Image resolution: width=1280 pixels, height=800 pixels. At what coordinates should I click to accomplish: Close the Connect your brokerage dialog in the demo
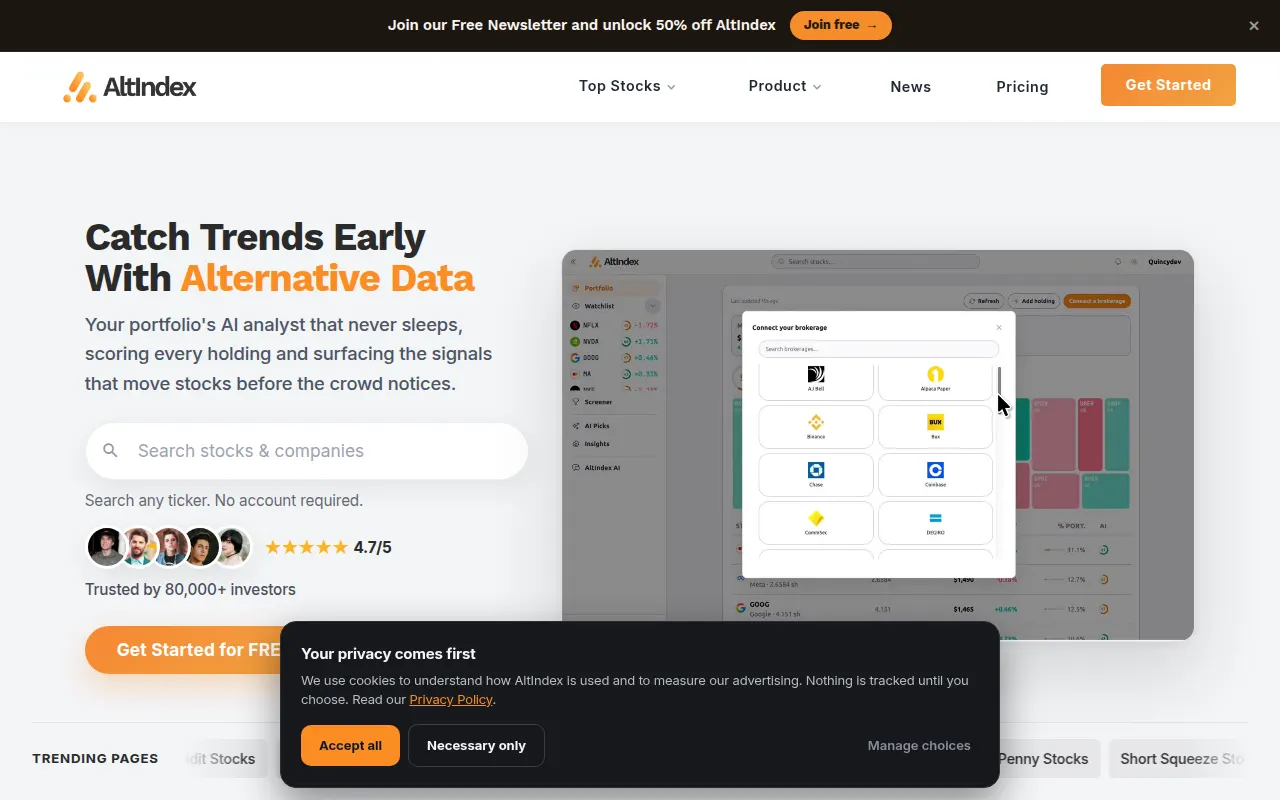point(998,327)
